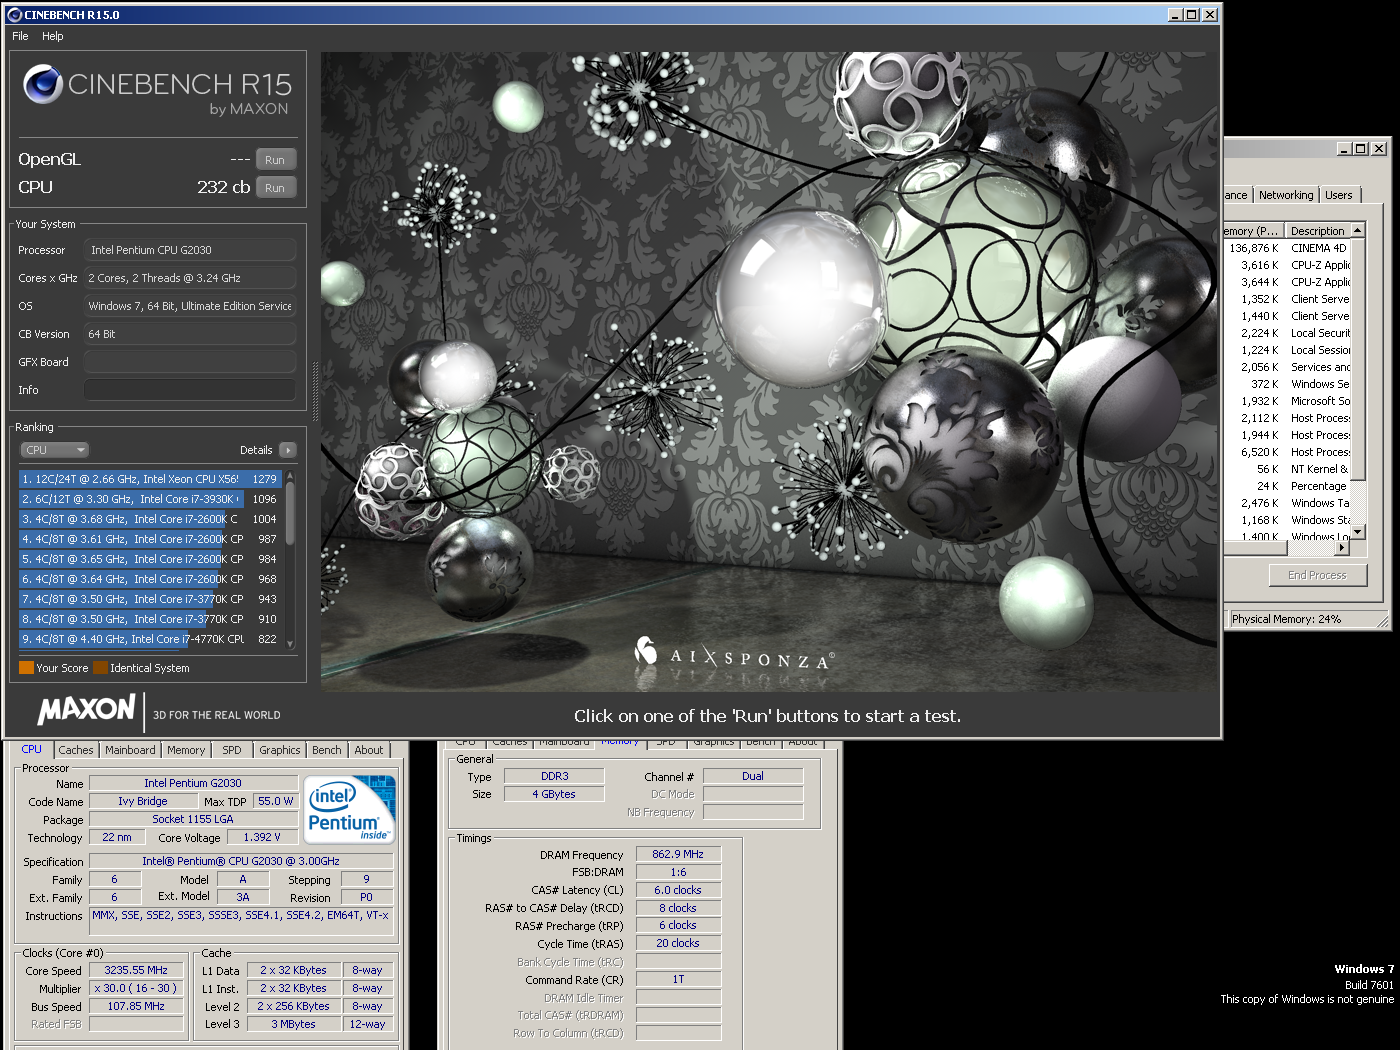The image size is (1400, 1050).
Task: Open the File menu in Cinebench
Action: 20,36
